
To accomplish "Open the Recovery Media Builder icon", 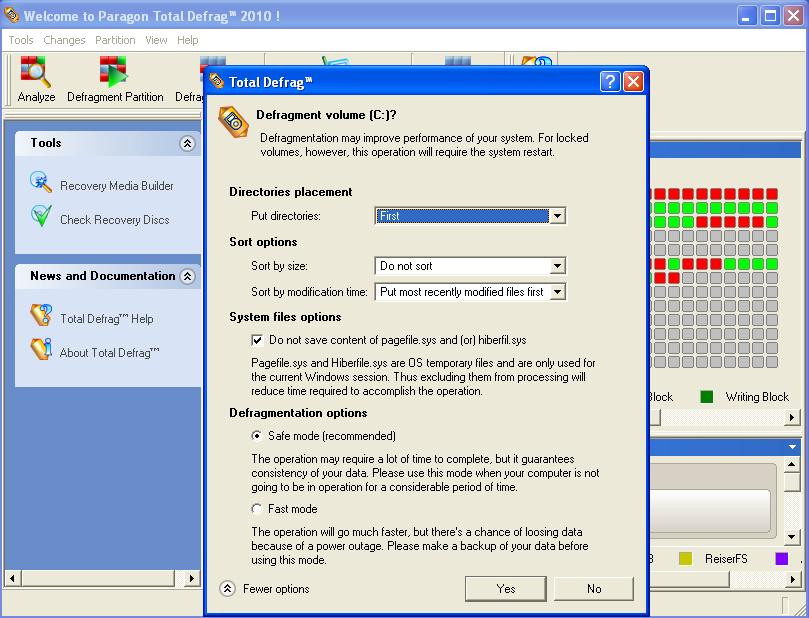I will click(x=41, y=182).
